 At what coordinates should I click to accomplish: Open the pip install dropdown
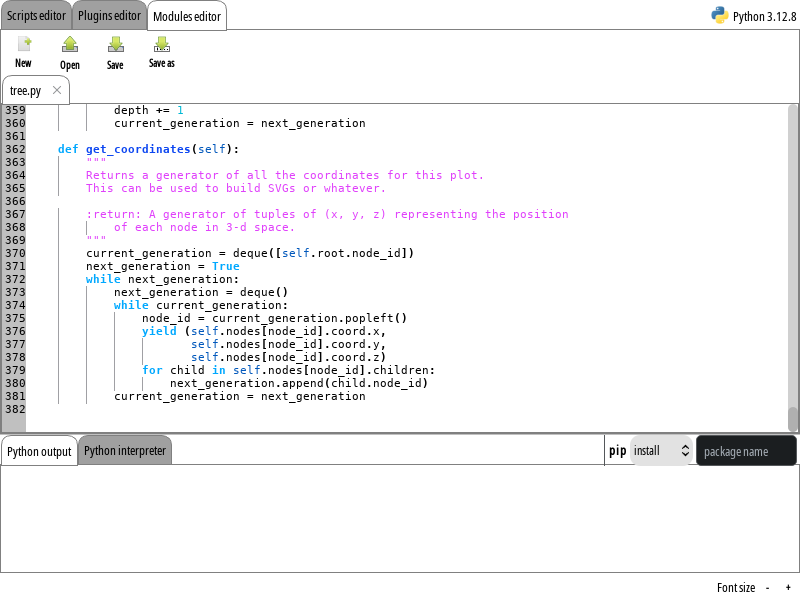662,451
